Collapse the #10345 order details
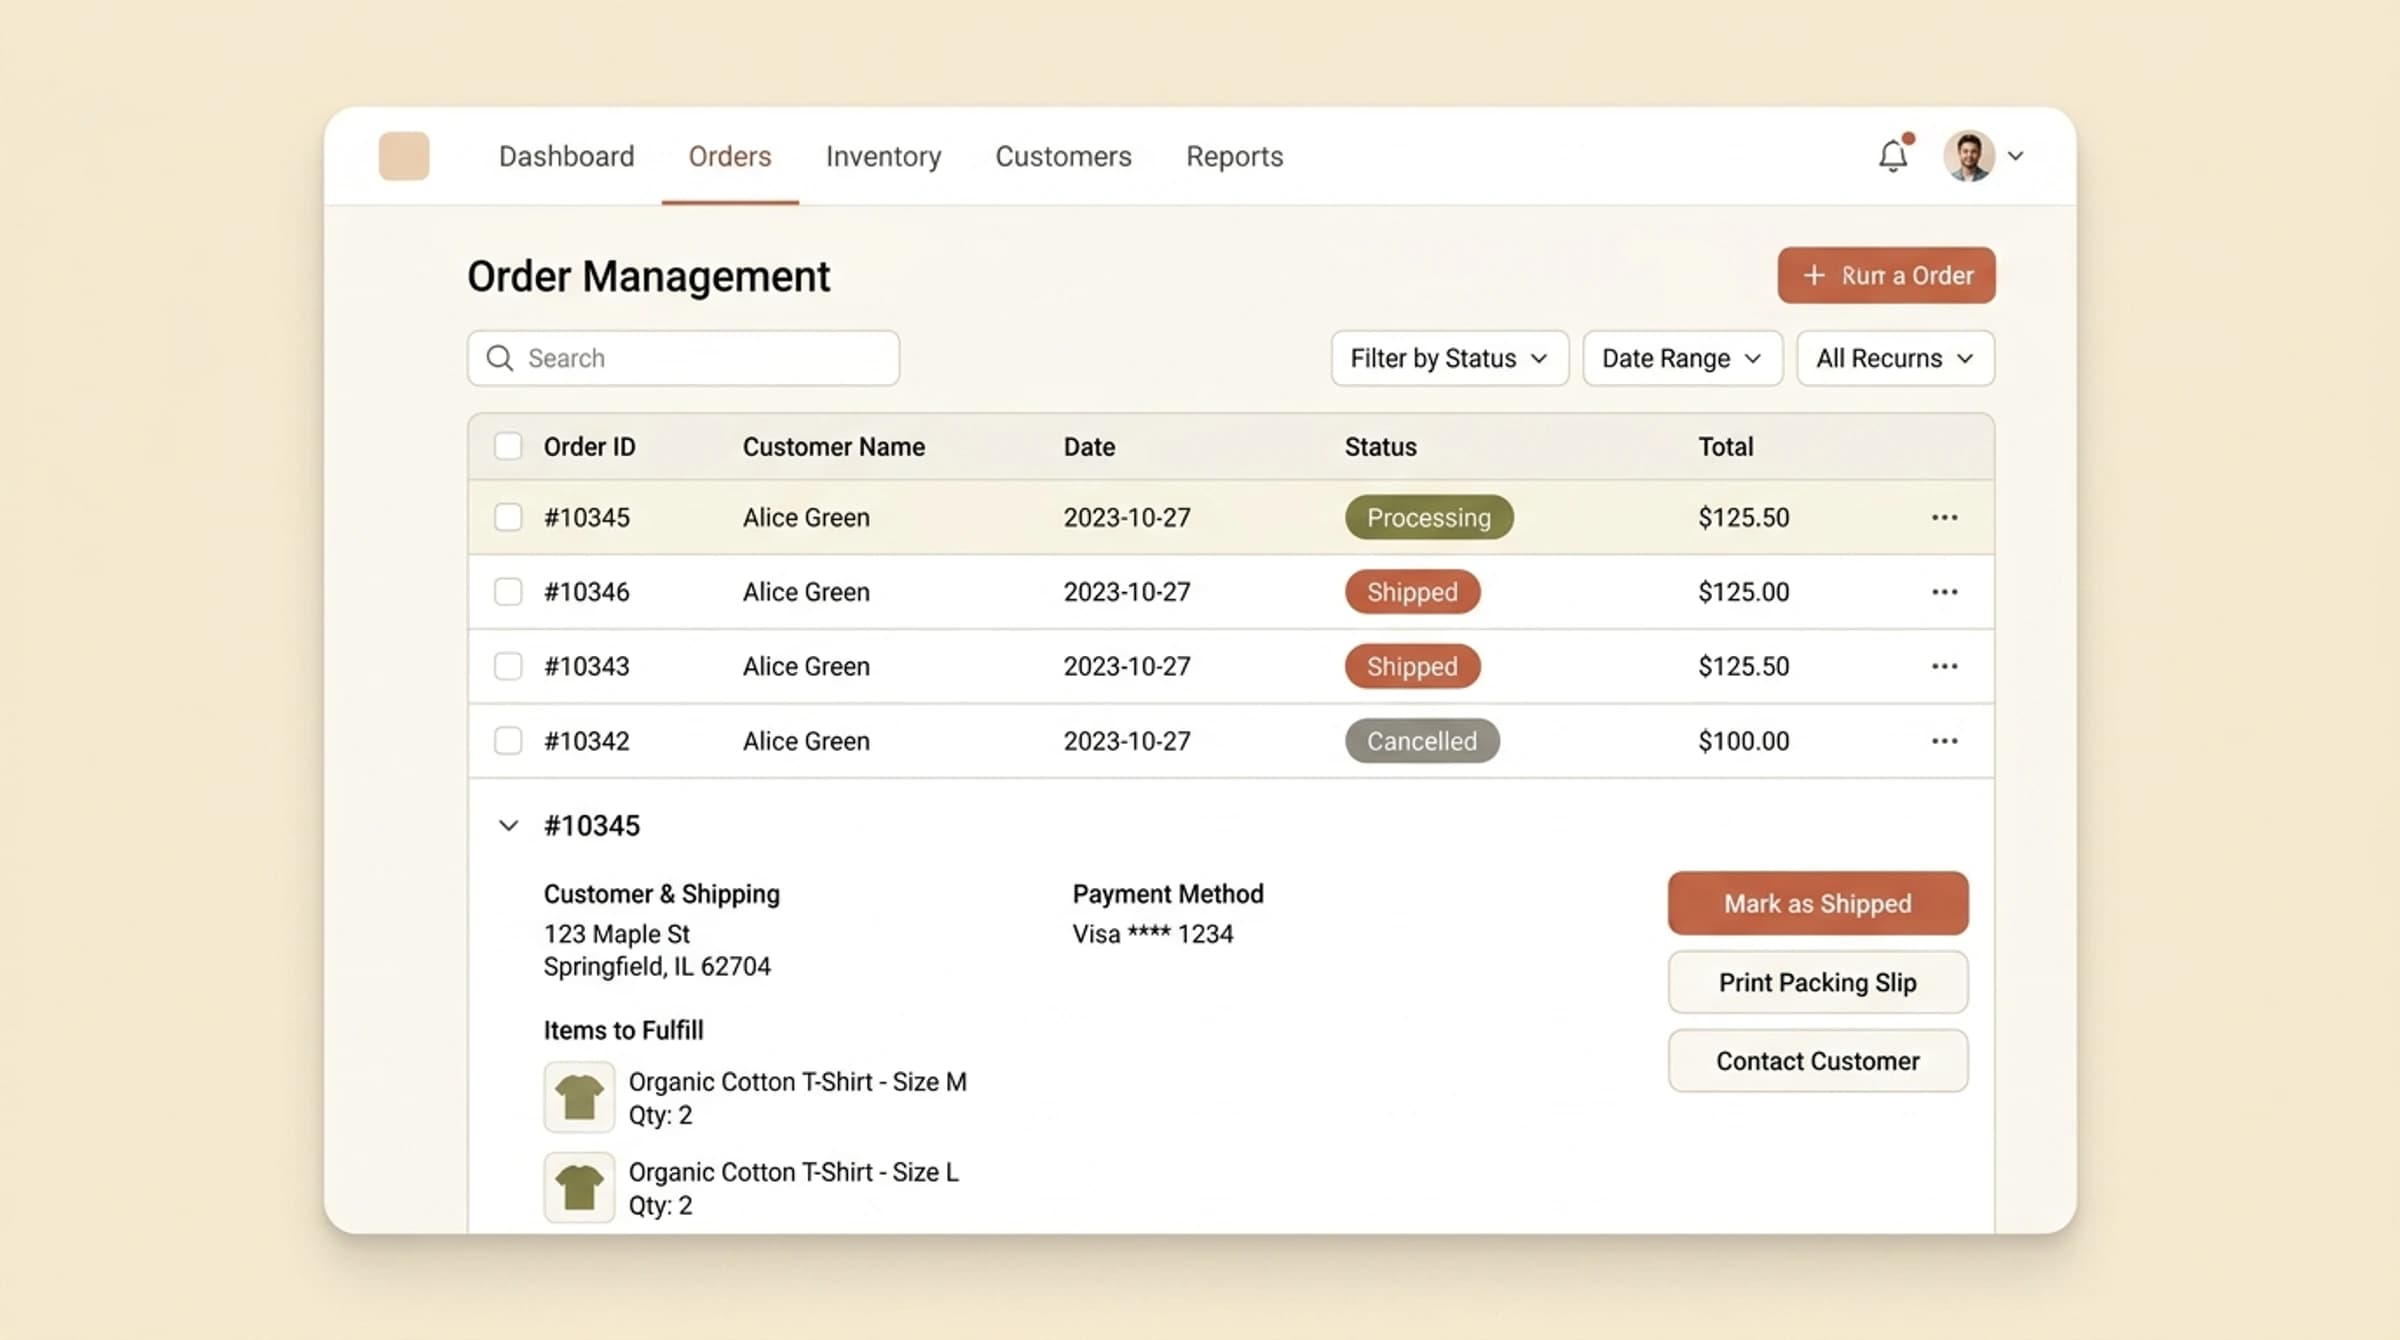This screenshot has height=1340, width=2400. point(508,826)
